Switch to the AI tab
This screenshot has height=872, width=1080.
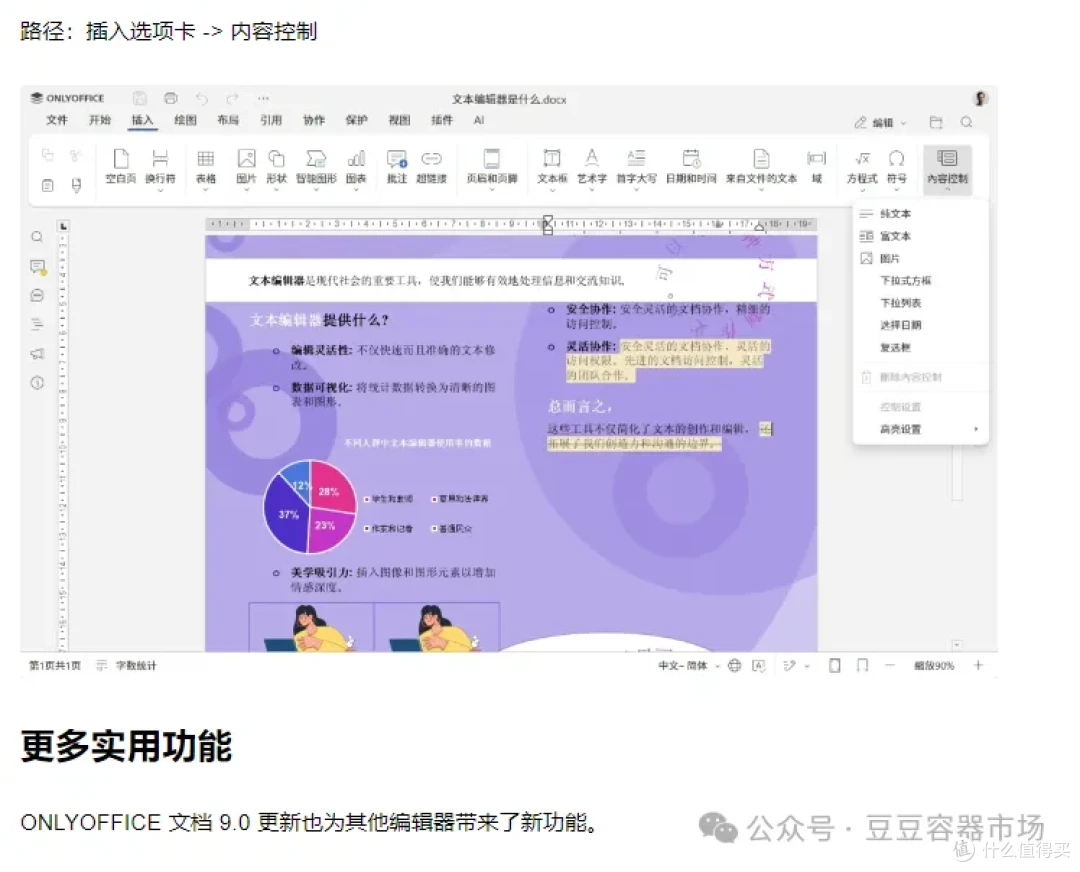pos(479,120)
